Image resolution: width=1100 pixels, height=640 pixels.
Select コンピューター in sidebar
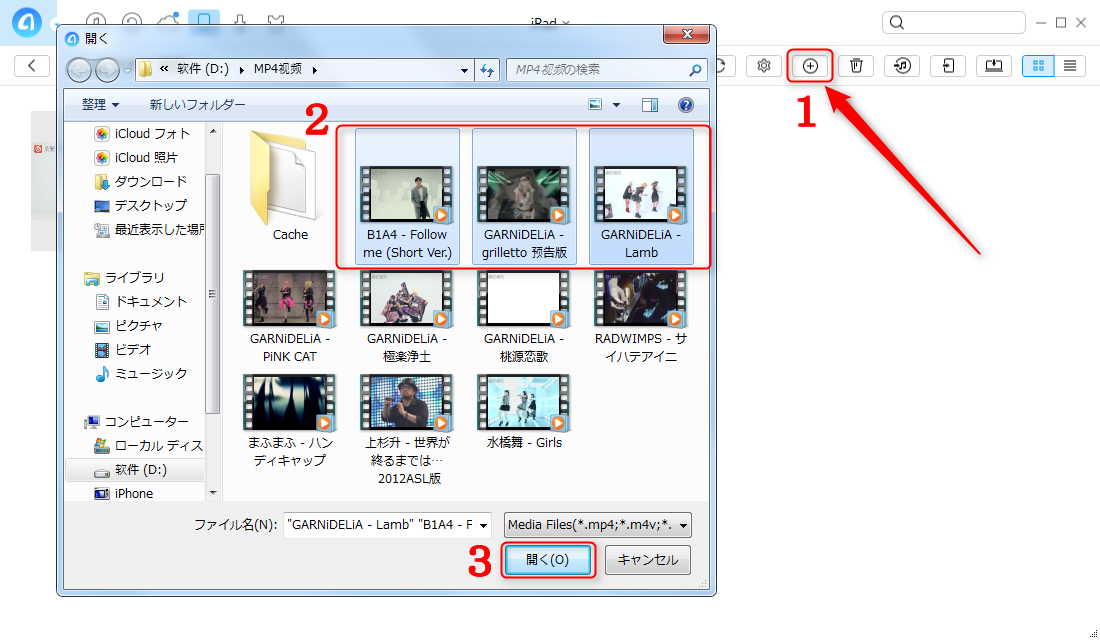coord(136,422)
